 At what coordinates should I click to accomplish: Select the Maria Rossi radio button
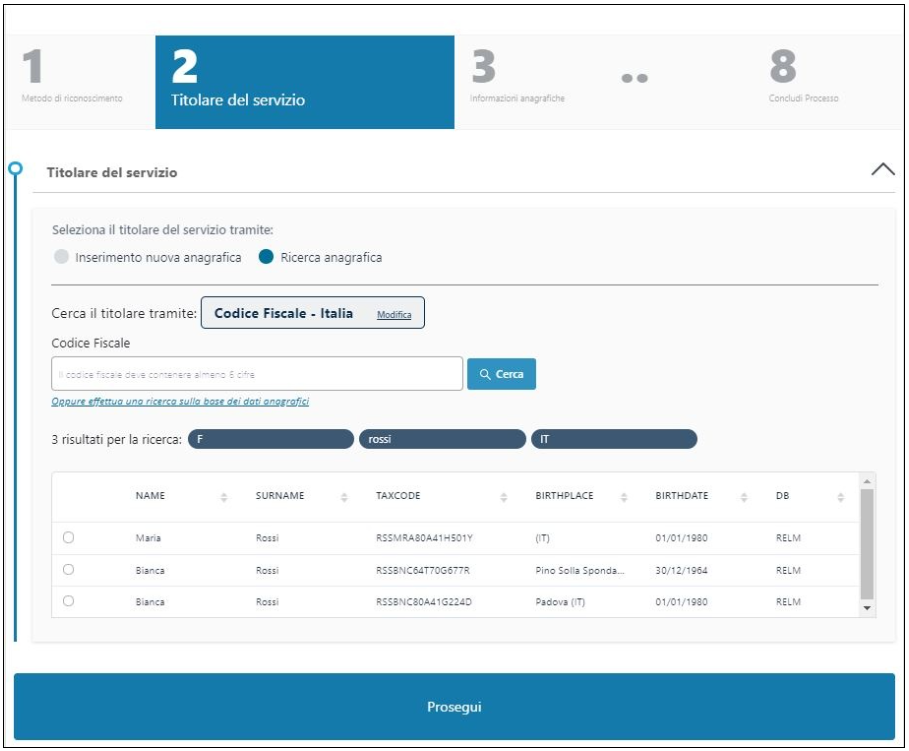68,538
